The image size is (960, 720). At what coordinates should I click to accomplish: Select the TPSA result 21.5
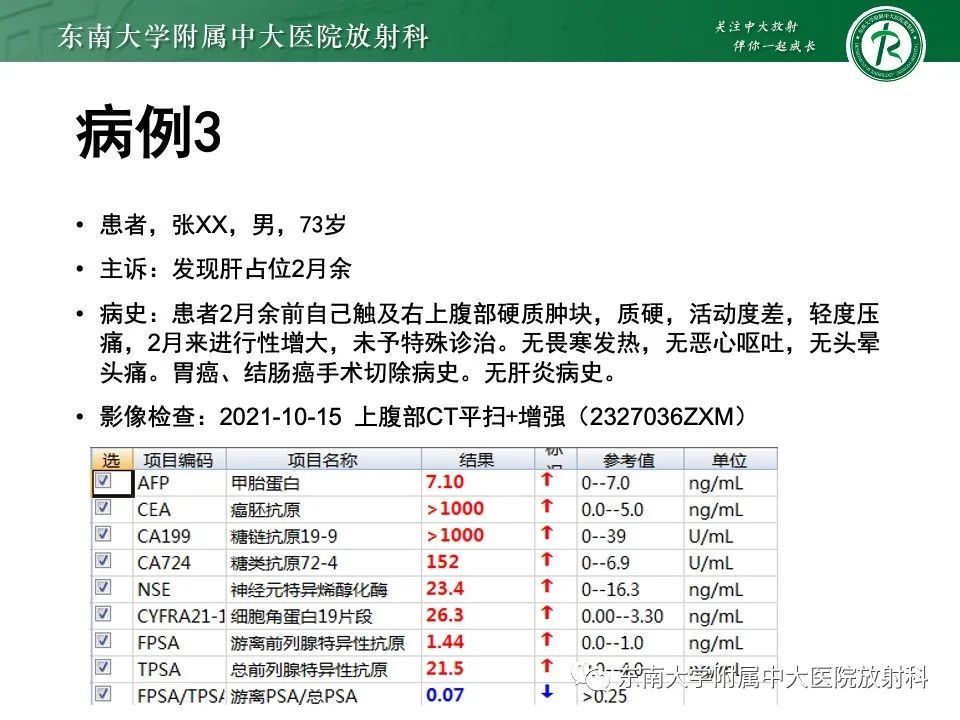point(444,668)
